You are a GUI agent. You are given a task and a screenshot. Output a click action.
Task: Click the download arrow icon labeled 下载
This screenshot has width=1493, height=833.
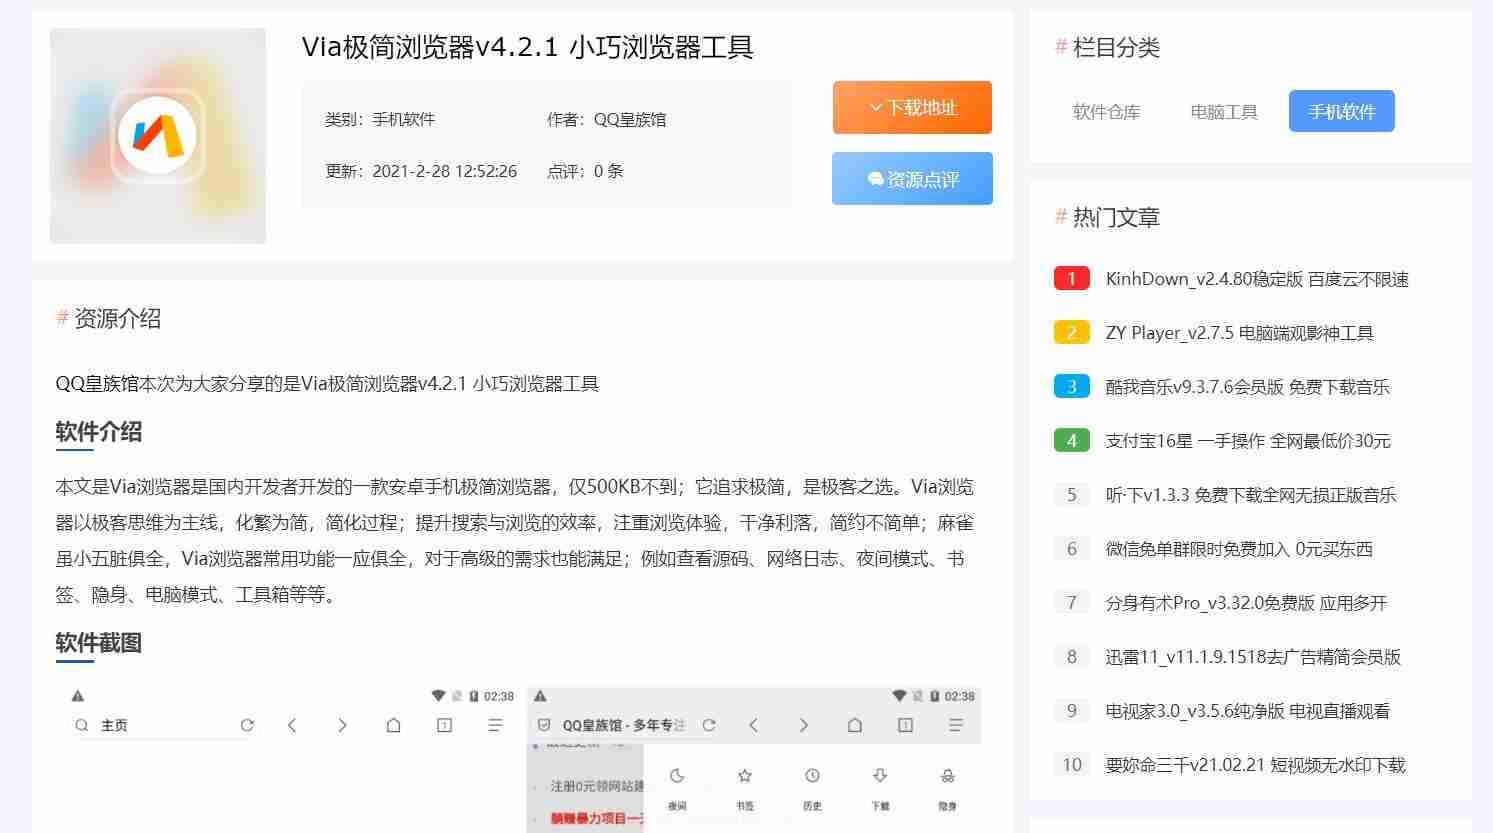[x=880, y=776]
